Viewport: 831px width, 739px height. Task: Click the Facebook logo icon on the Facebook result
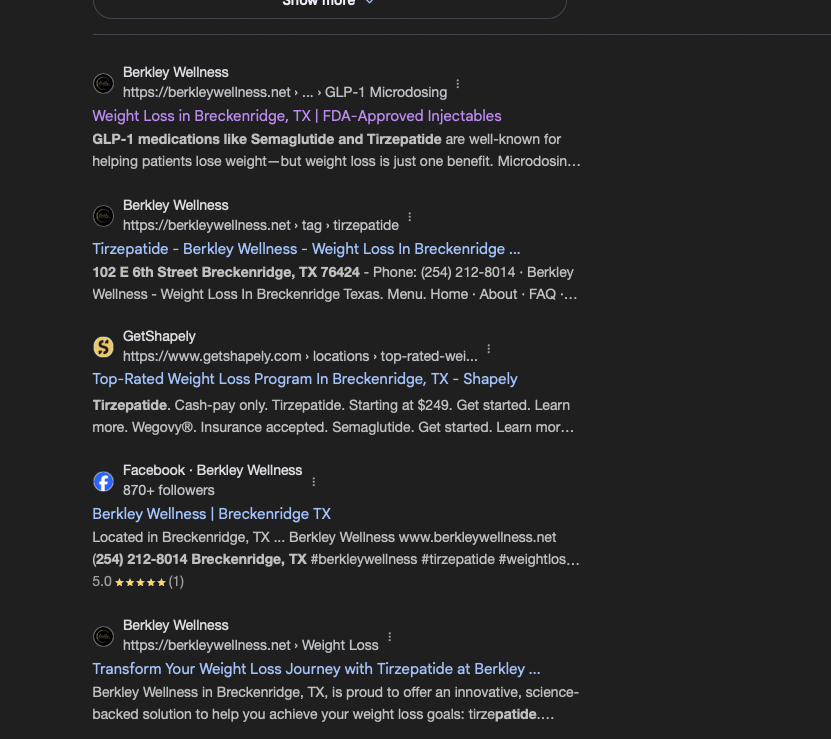click(x=103, y=481)
